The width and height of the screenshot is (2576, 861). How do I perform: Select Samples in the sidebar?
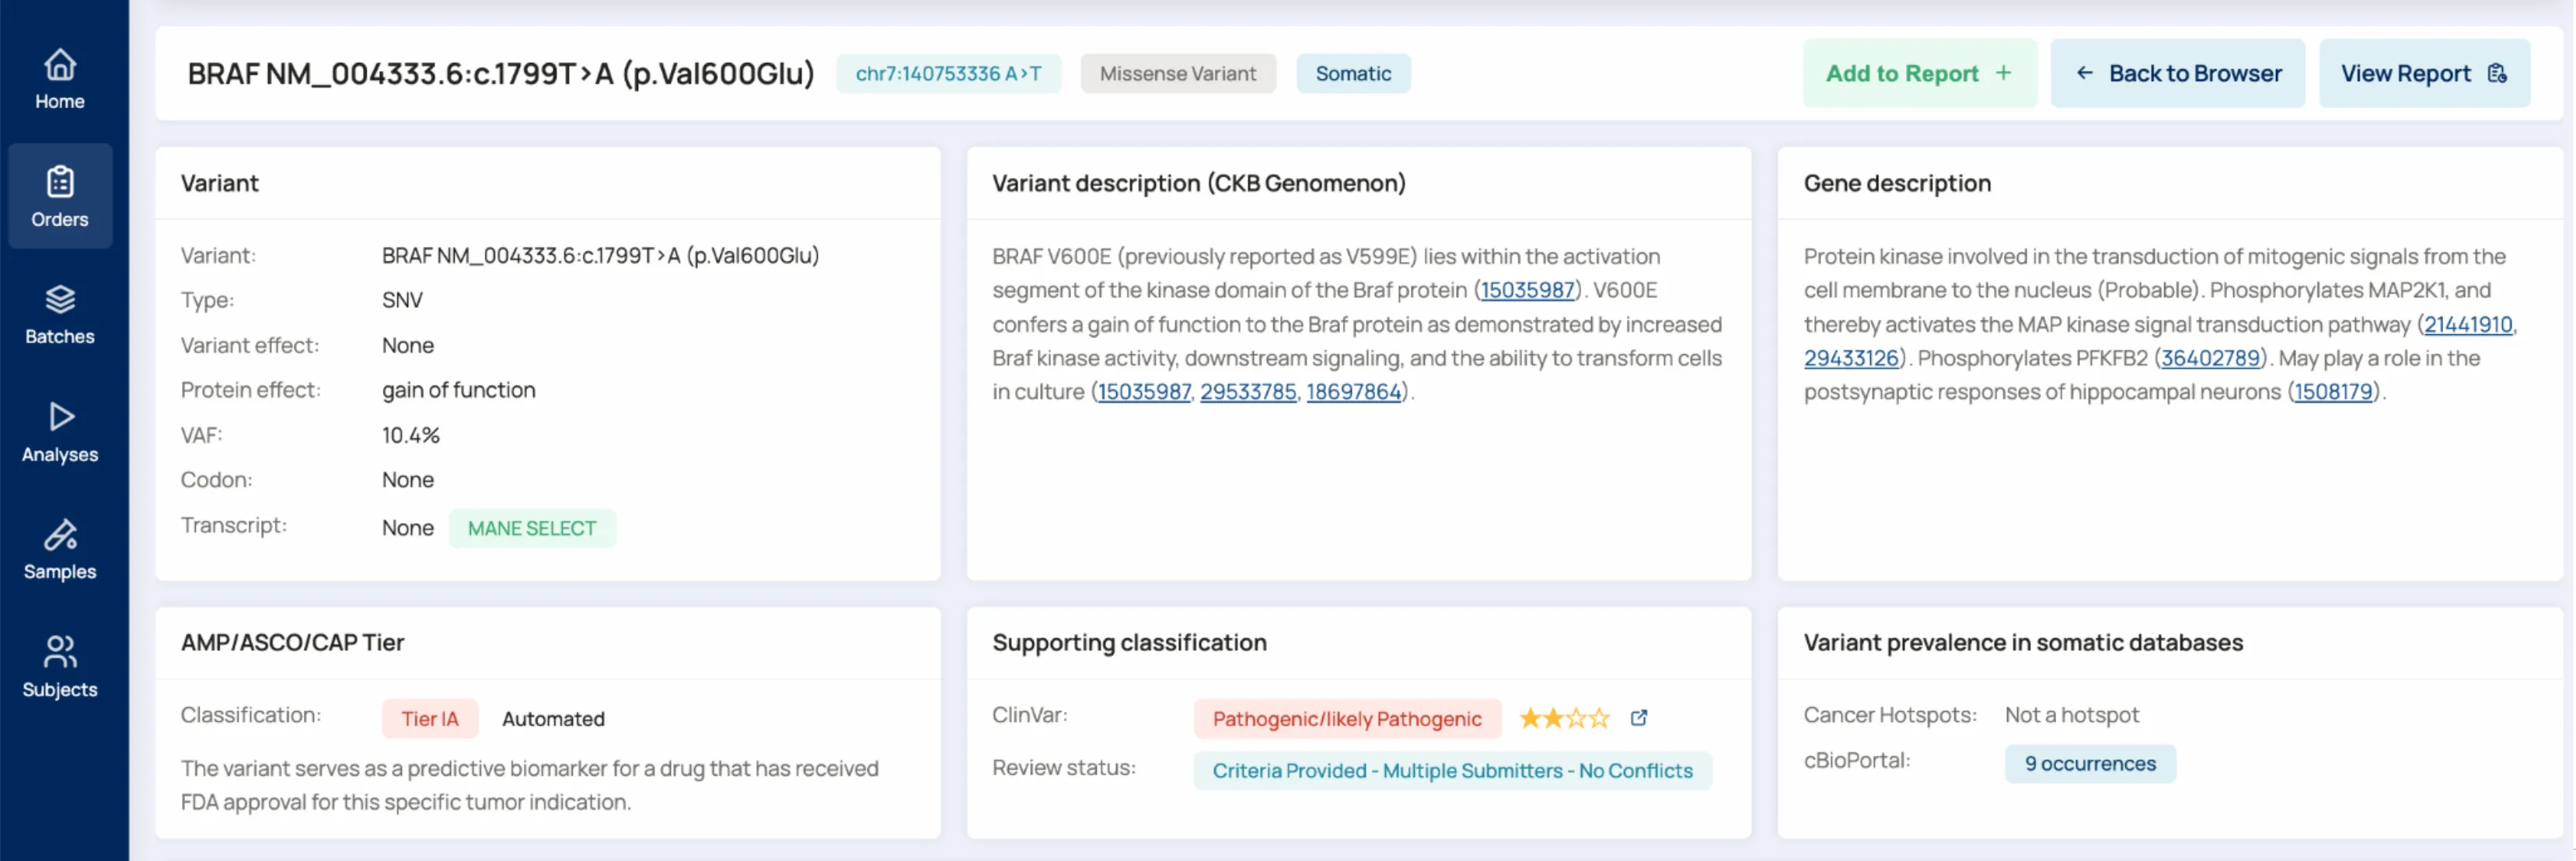pos(60,550)
